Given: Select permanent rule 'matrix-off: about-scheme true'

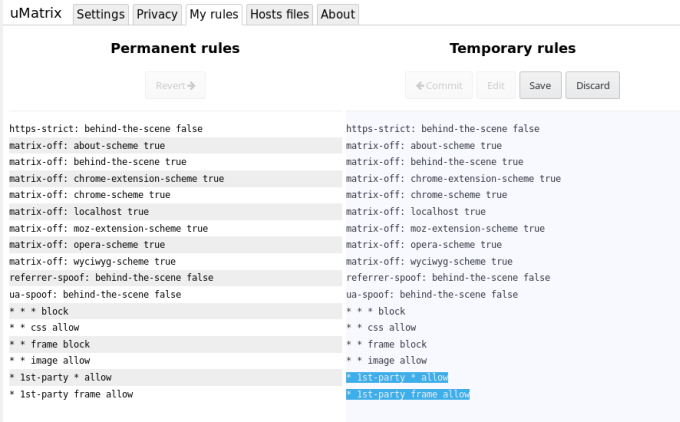Looking at the screenshot, I should point(176,145).
